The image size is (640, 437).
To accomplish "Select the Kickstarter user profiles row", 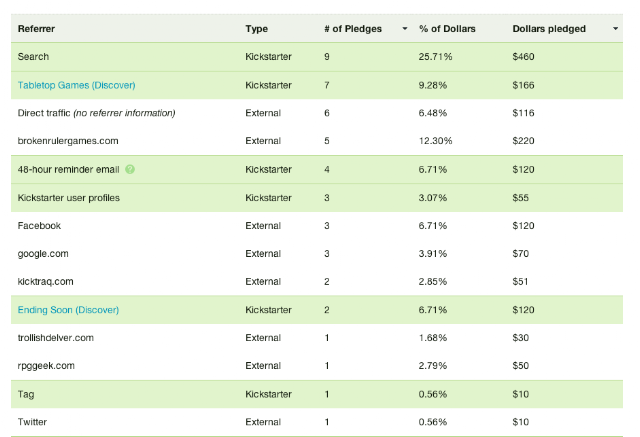I will point(317,198).
